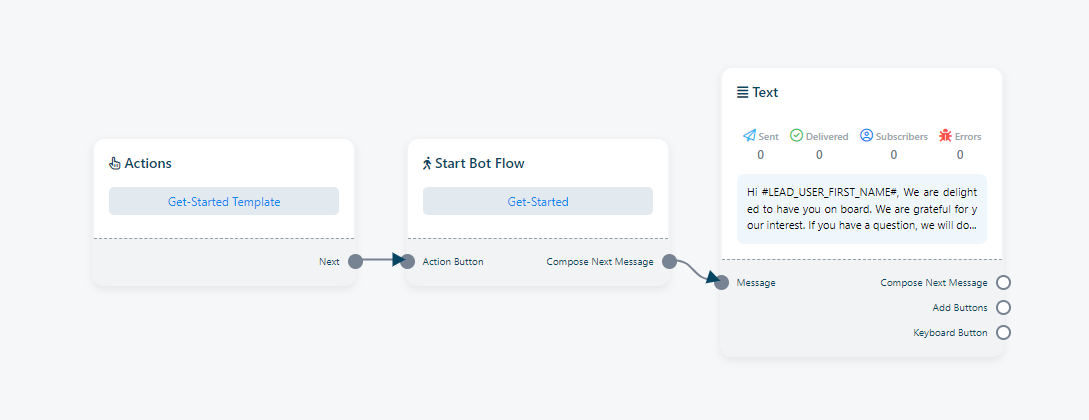The image size is (1089, 420).
Task: Click the red Errors bug icon
Action: [x=945, y=136]
